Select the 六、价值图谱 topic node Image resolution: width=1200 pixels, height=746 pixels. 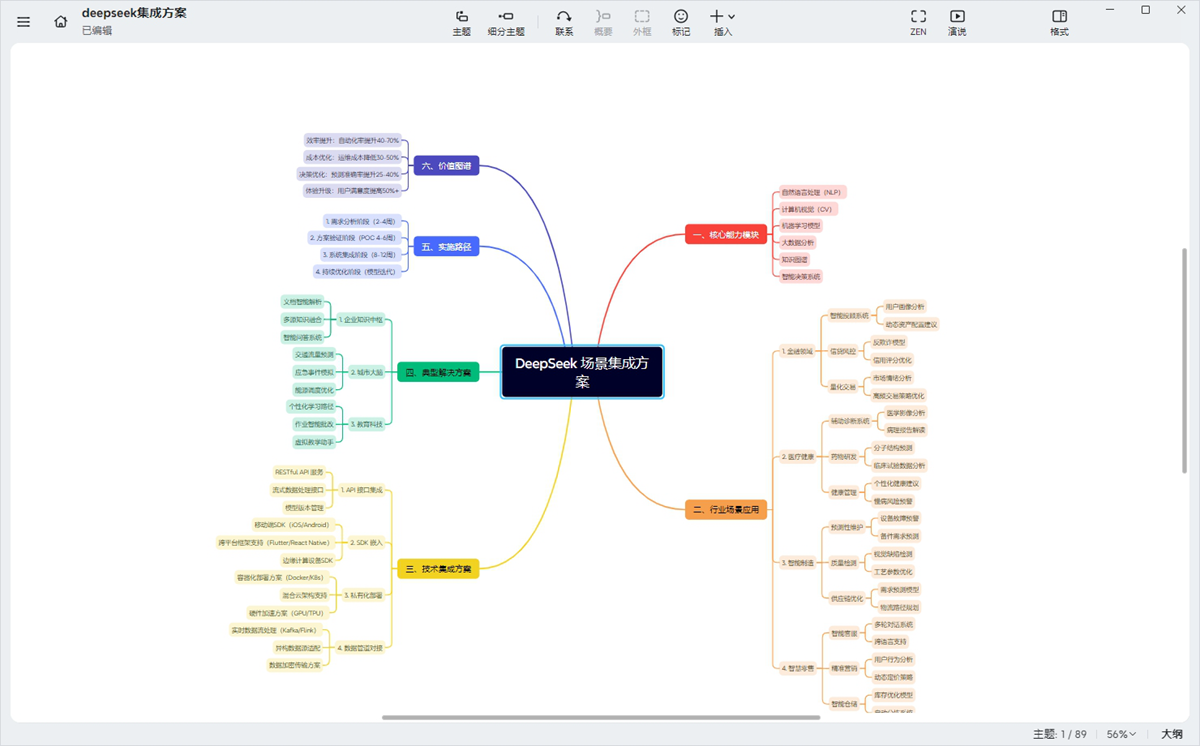[446, 165]
